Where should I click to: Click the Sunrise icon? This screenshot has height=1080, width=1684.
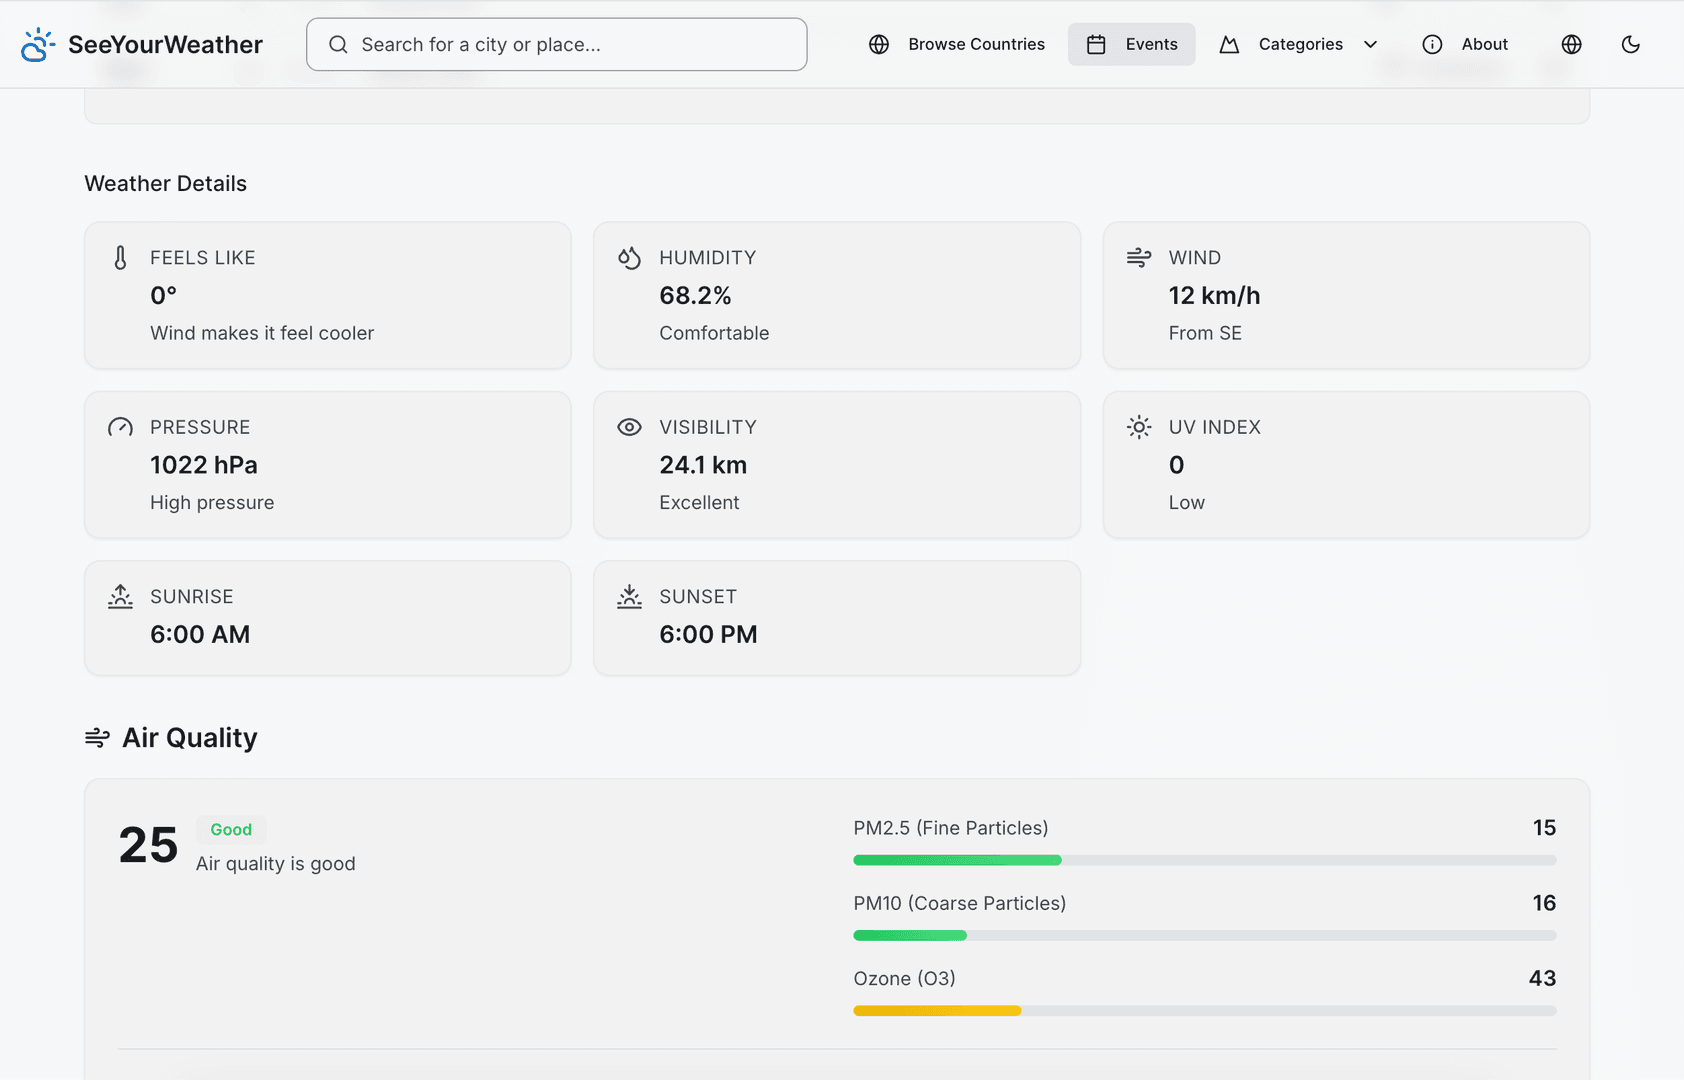pyautogui.click(x=120, y=597)
